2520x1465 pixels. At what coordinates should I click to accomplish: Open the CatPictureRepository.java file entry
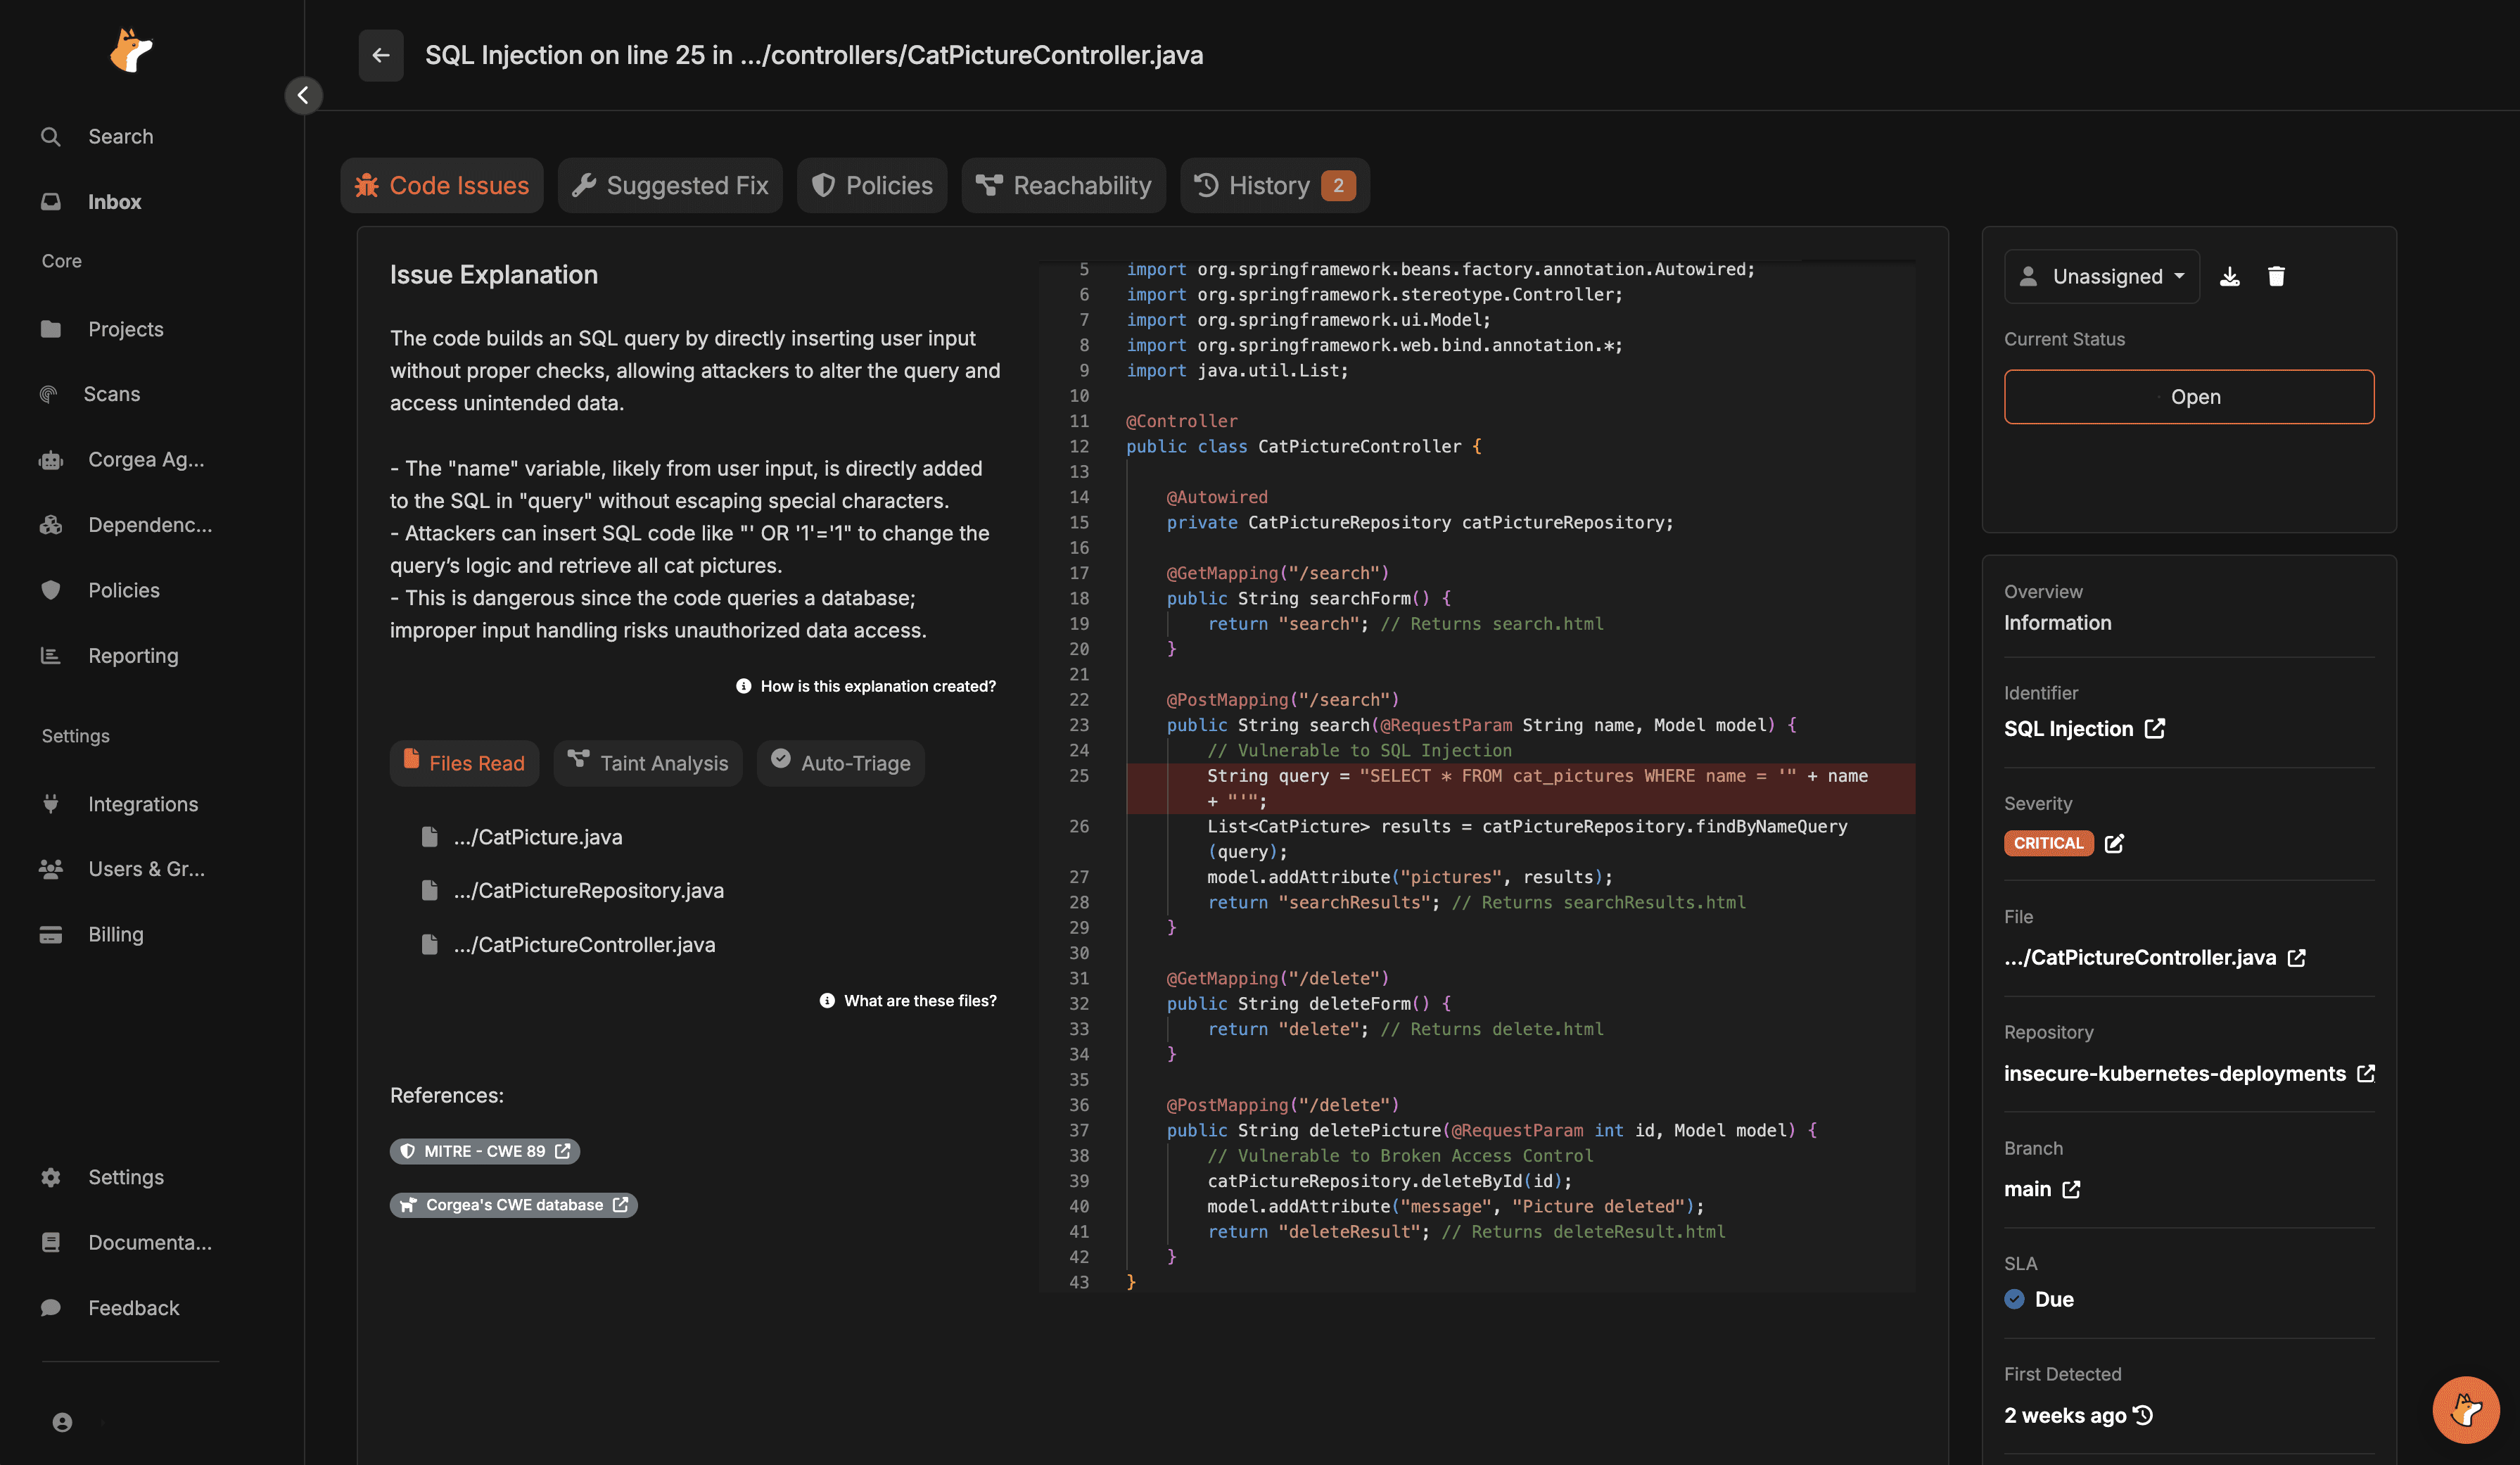588,891
